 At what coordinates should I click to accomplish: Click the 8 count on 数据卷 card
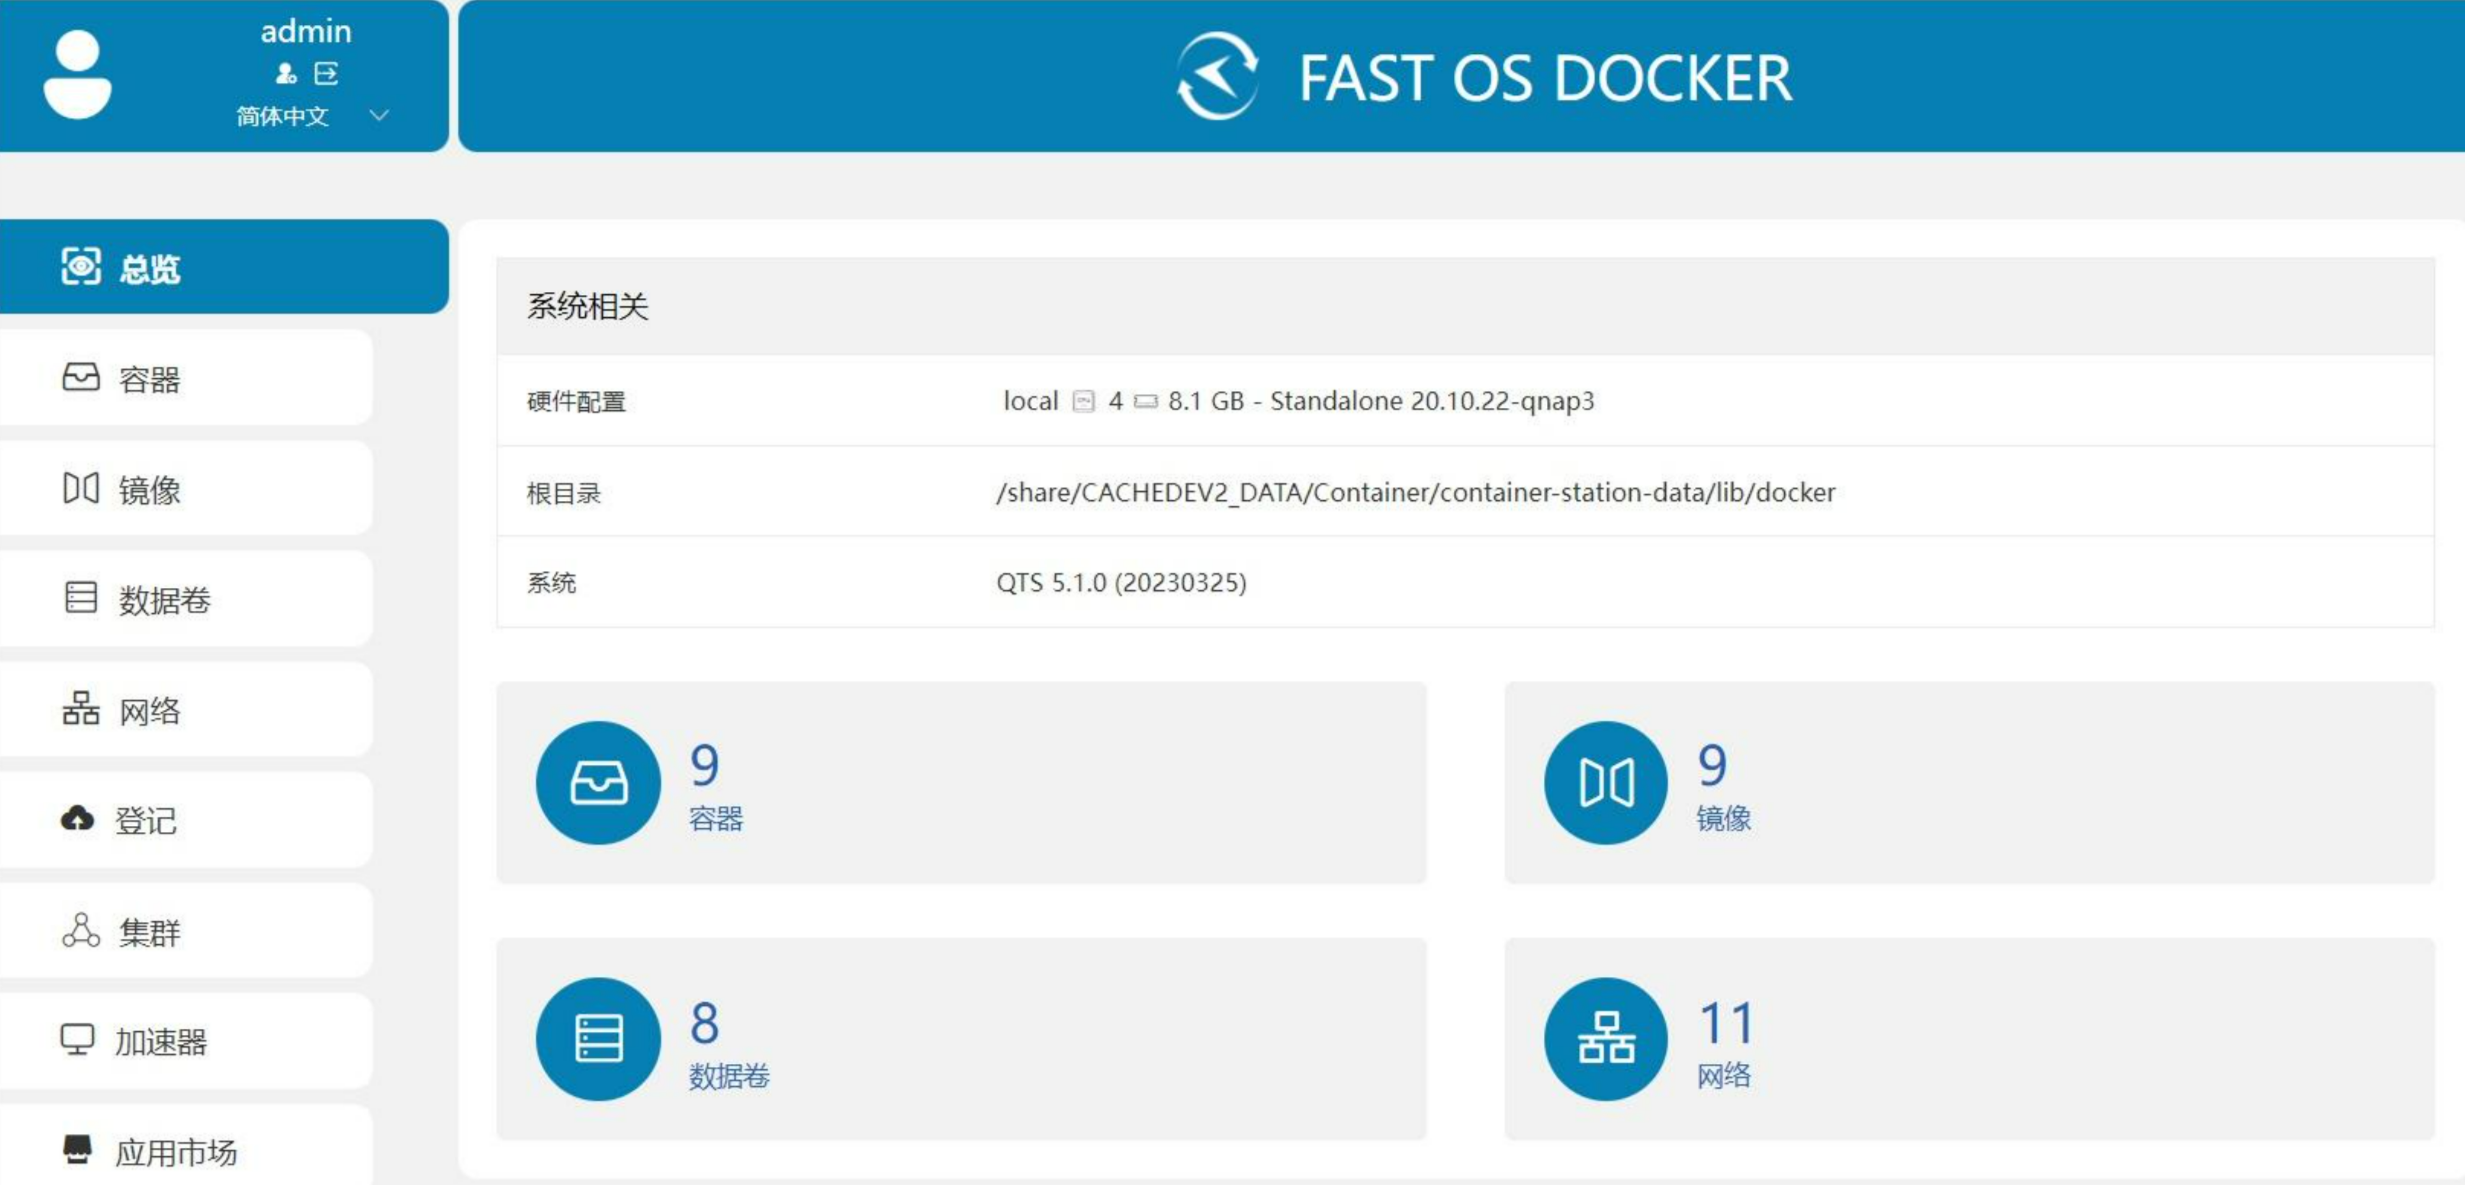coord(704,1023)
